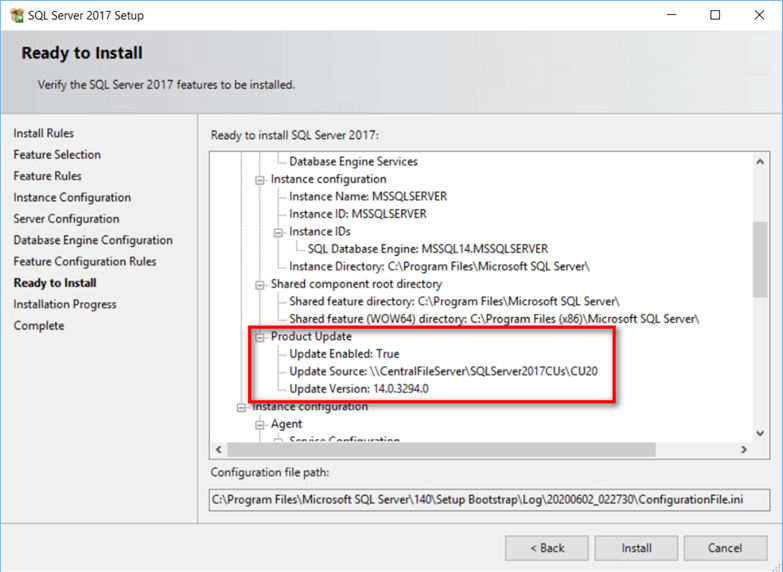The height and width of the screenshot is (572, 783).
Task: Select Update Version: 14.0.3294.0 row
Action: pyautogui.click(x=359, y=389)
